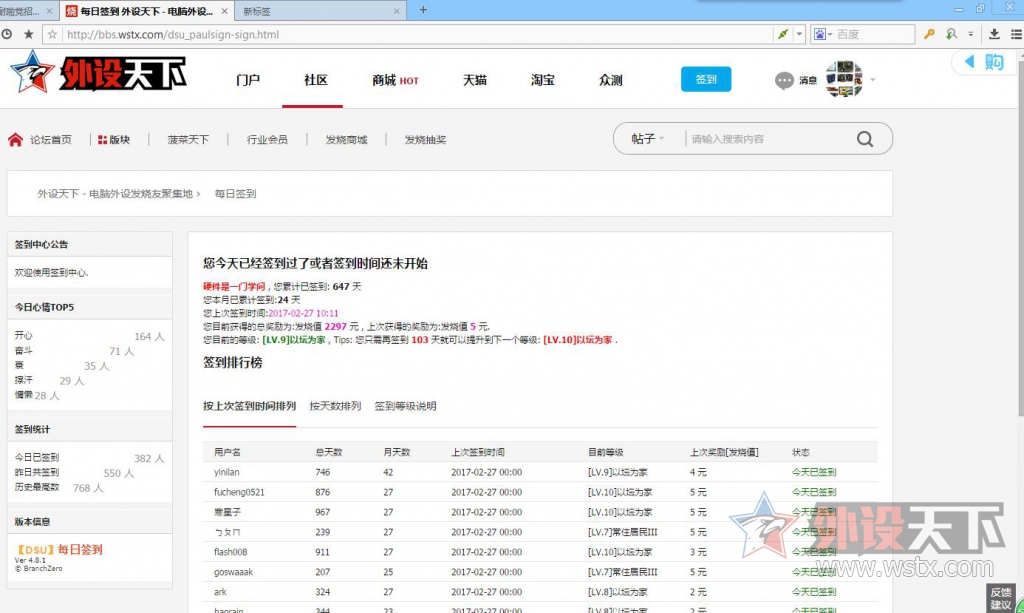This screenshot has height=613, width=1024.
Task: Expand the dropdown arrow beside user avatar
Action: [873, 80]
